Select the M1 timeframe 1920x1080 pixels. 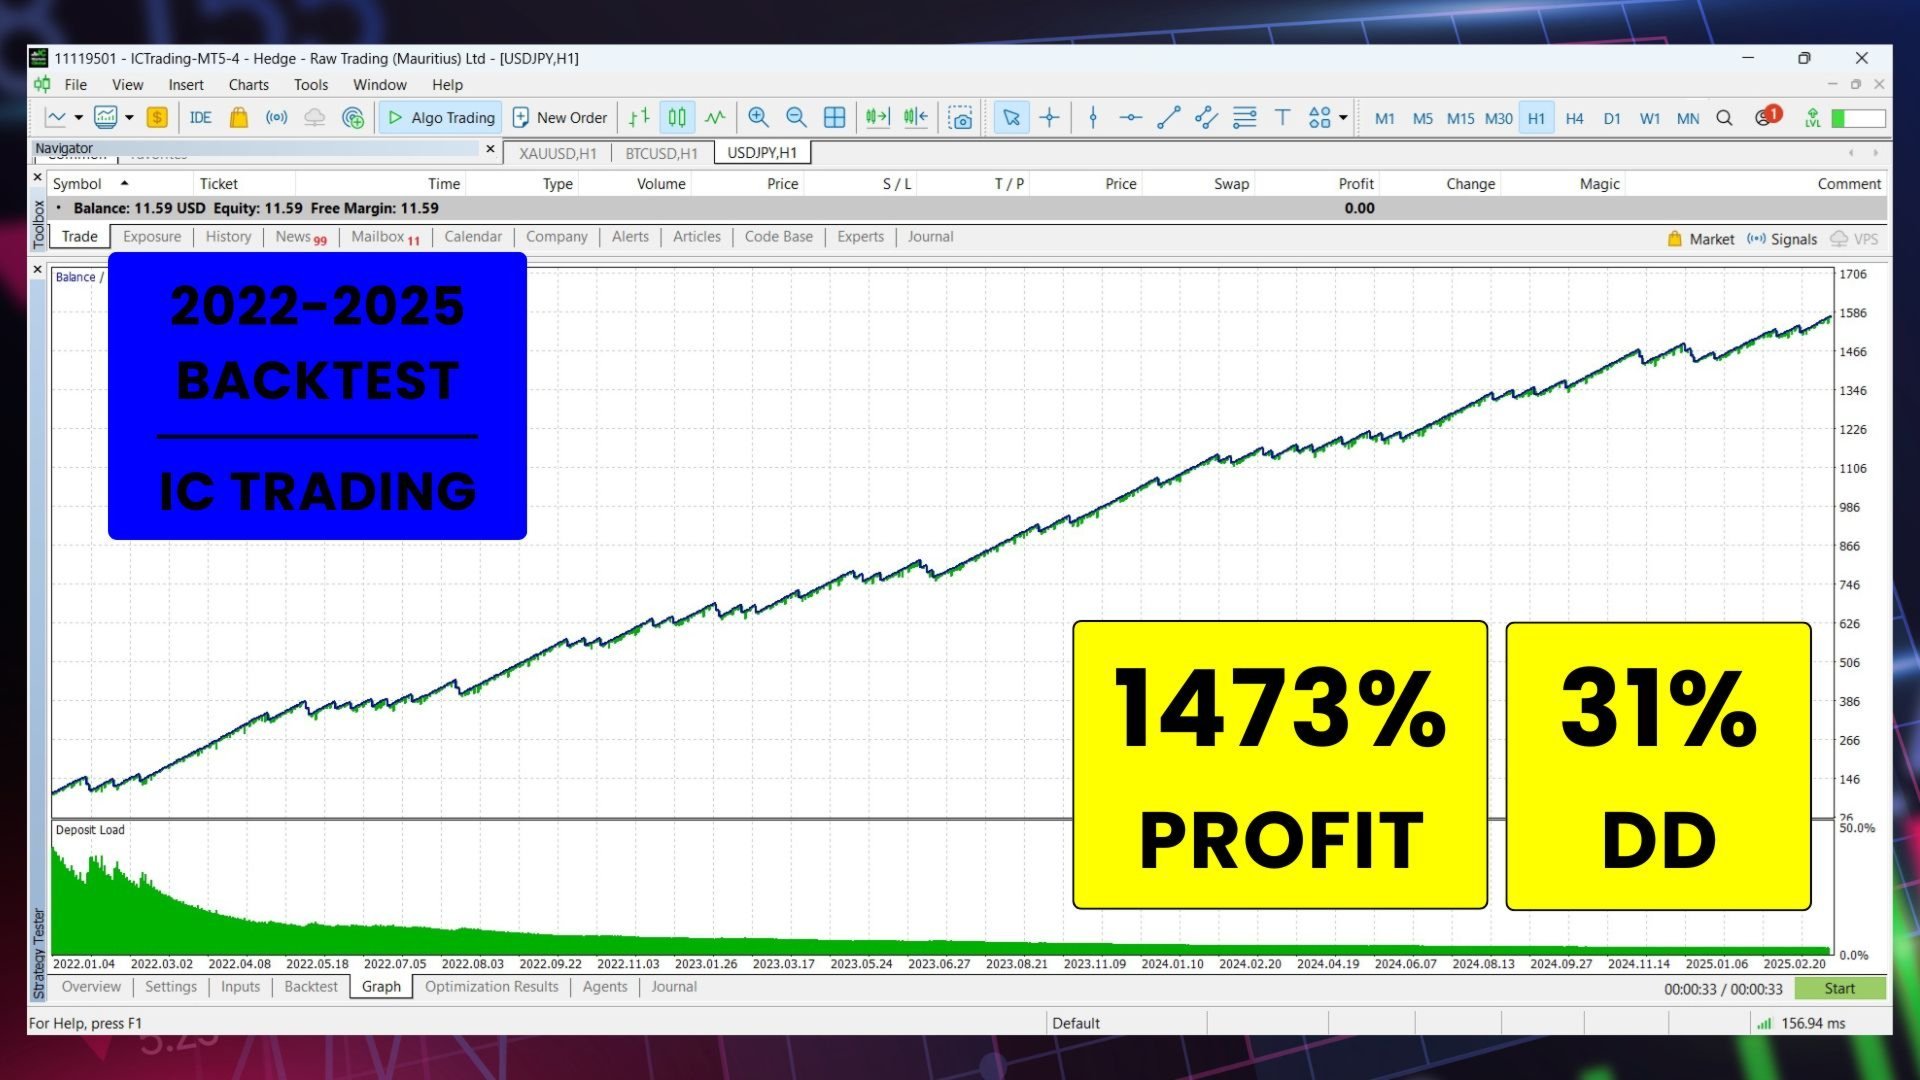(x=1384, y=118)
